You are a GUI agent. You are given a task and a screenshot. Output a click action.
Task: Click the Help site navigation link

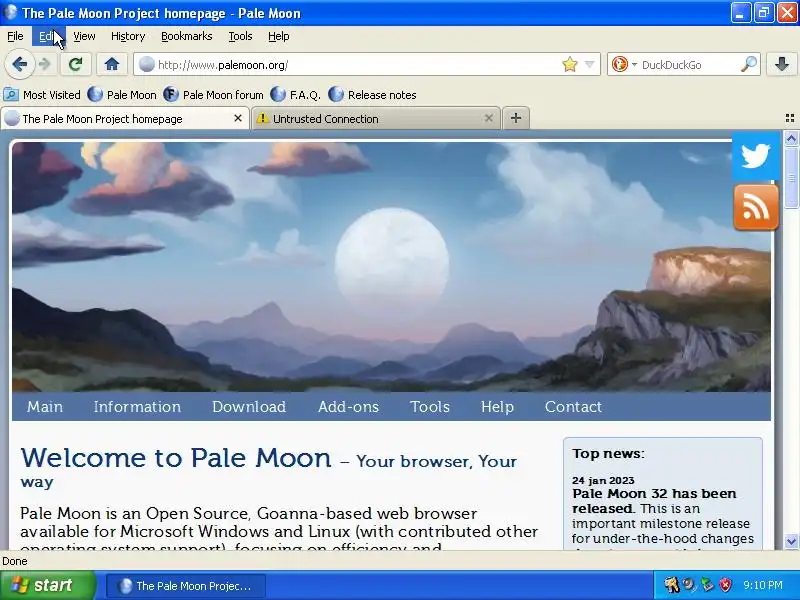click(x=497, y=407)
